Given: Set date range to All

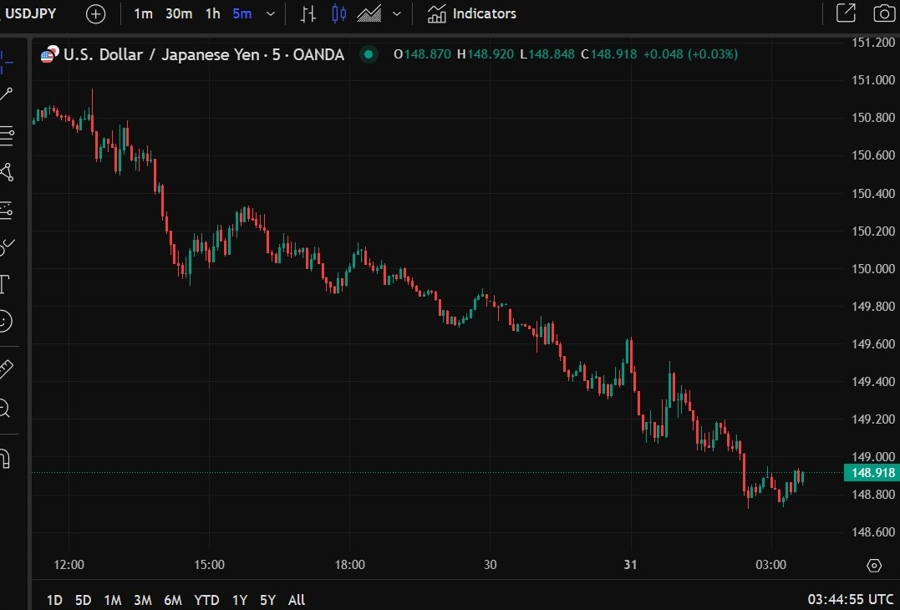Looking at the screenshot, I should pyautogui.click(x=296, y=600).
